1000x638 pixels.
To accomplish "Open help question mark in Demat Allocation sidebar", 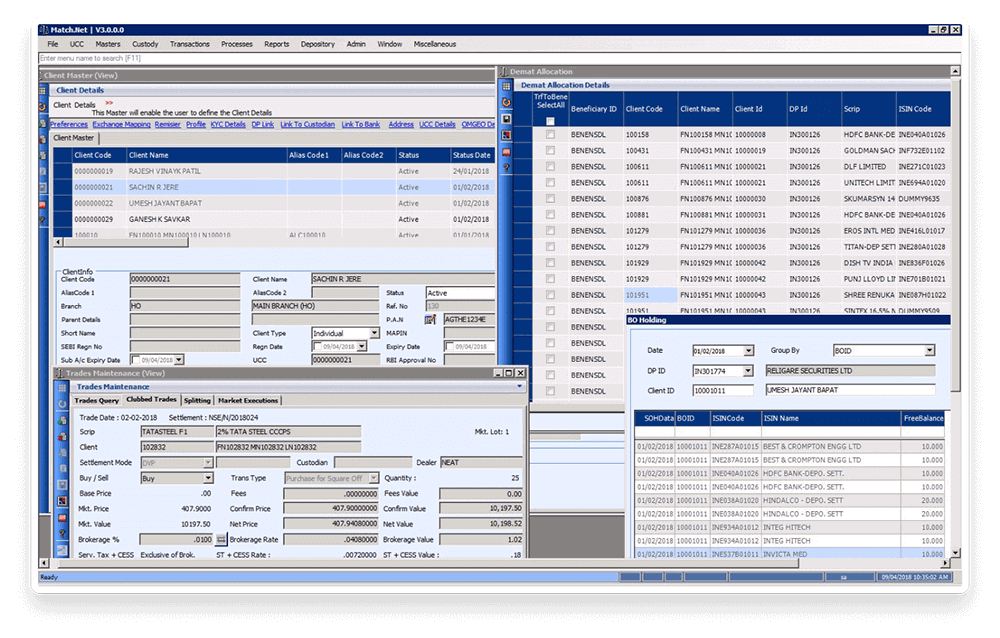I will (x=506, y=168).
